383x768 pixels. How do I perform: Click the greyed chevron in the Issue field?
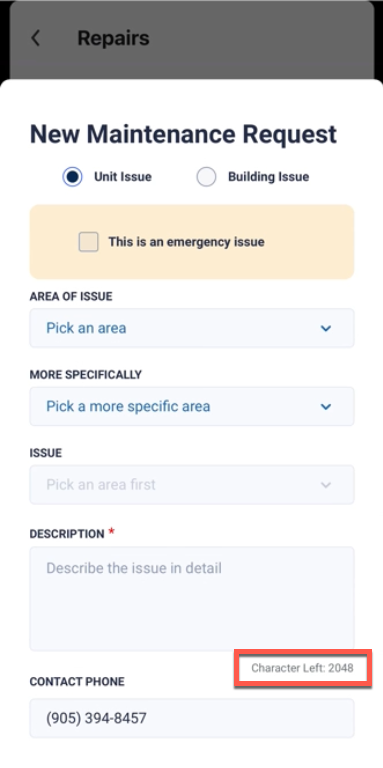click(326, 485)
